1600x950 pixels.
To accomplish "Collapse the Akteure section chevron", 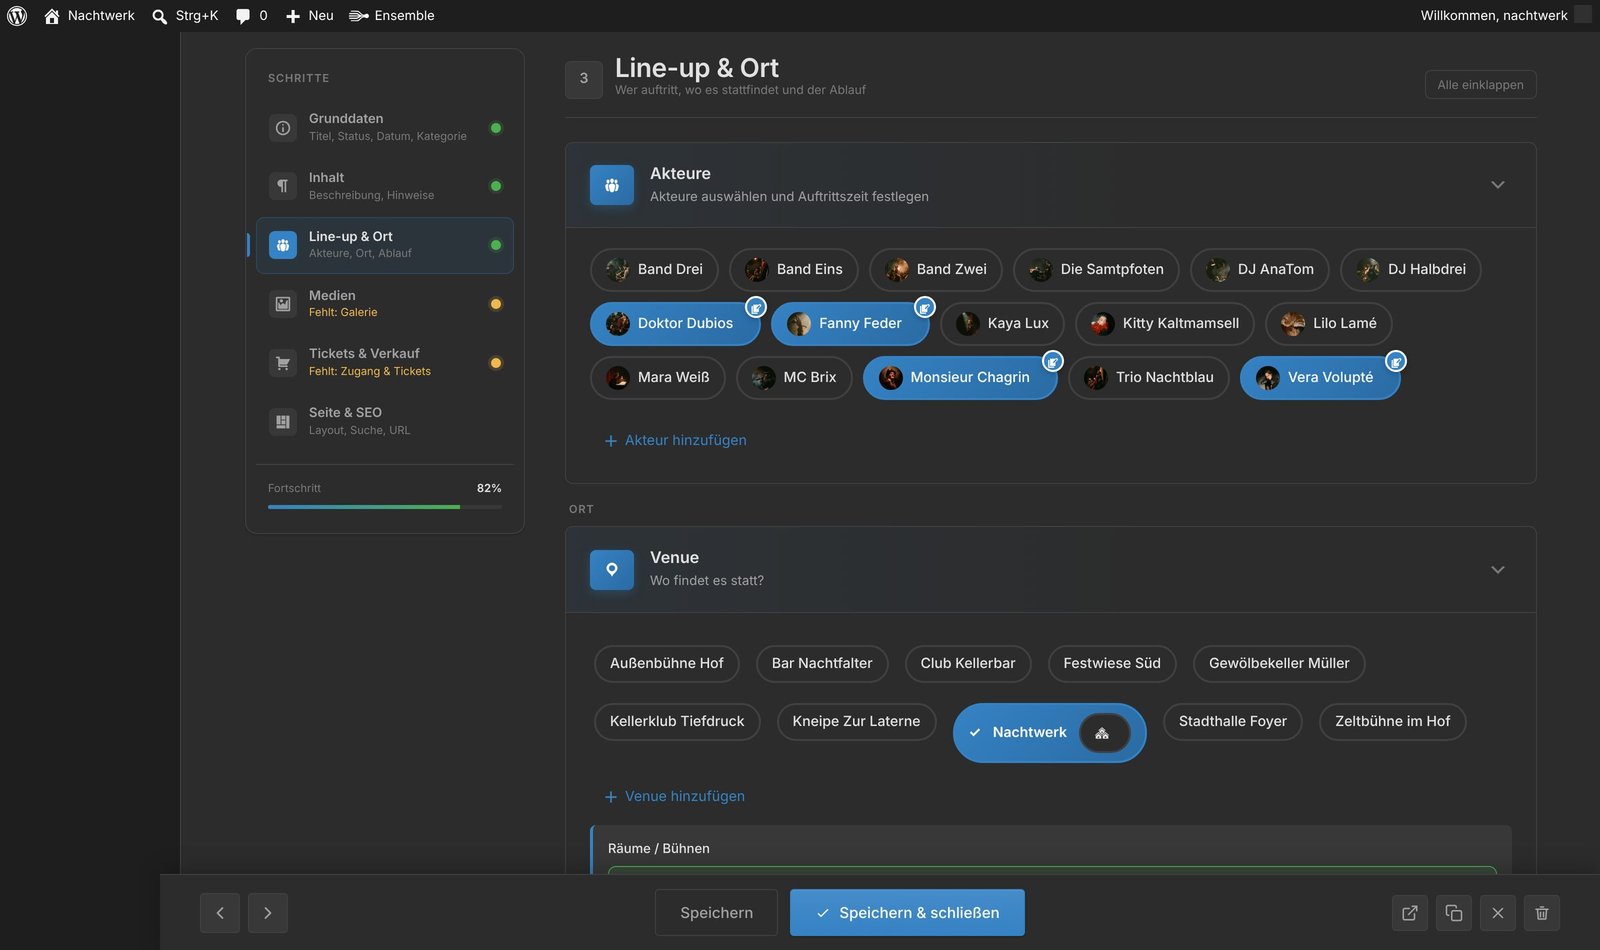I will tap(1498, 185).
